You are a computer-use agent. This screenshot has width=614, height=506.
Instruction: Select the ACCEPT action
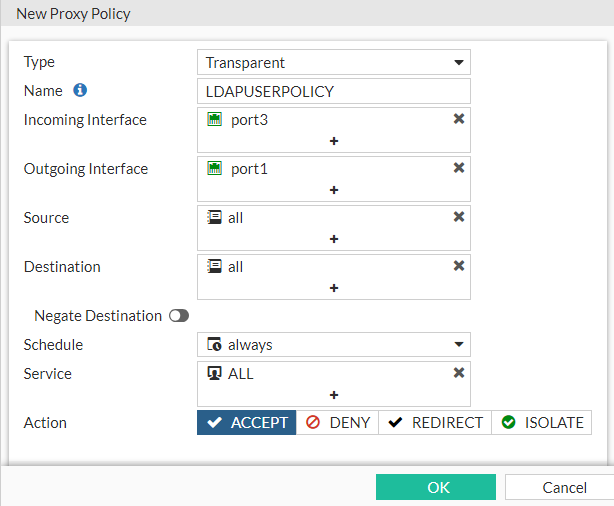[x=247, y=423]
